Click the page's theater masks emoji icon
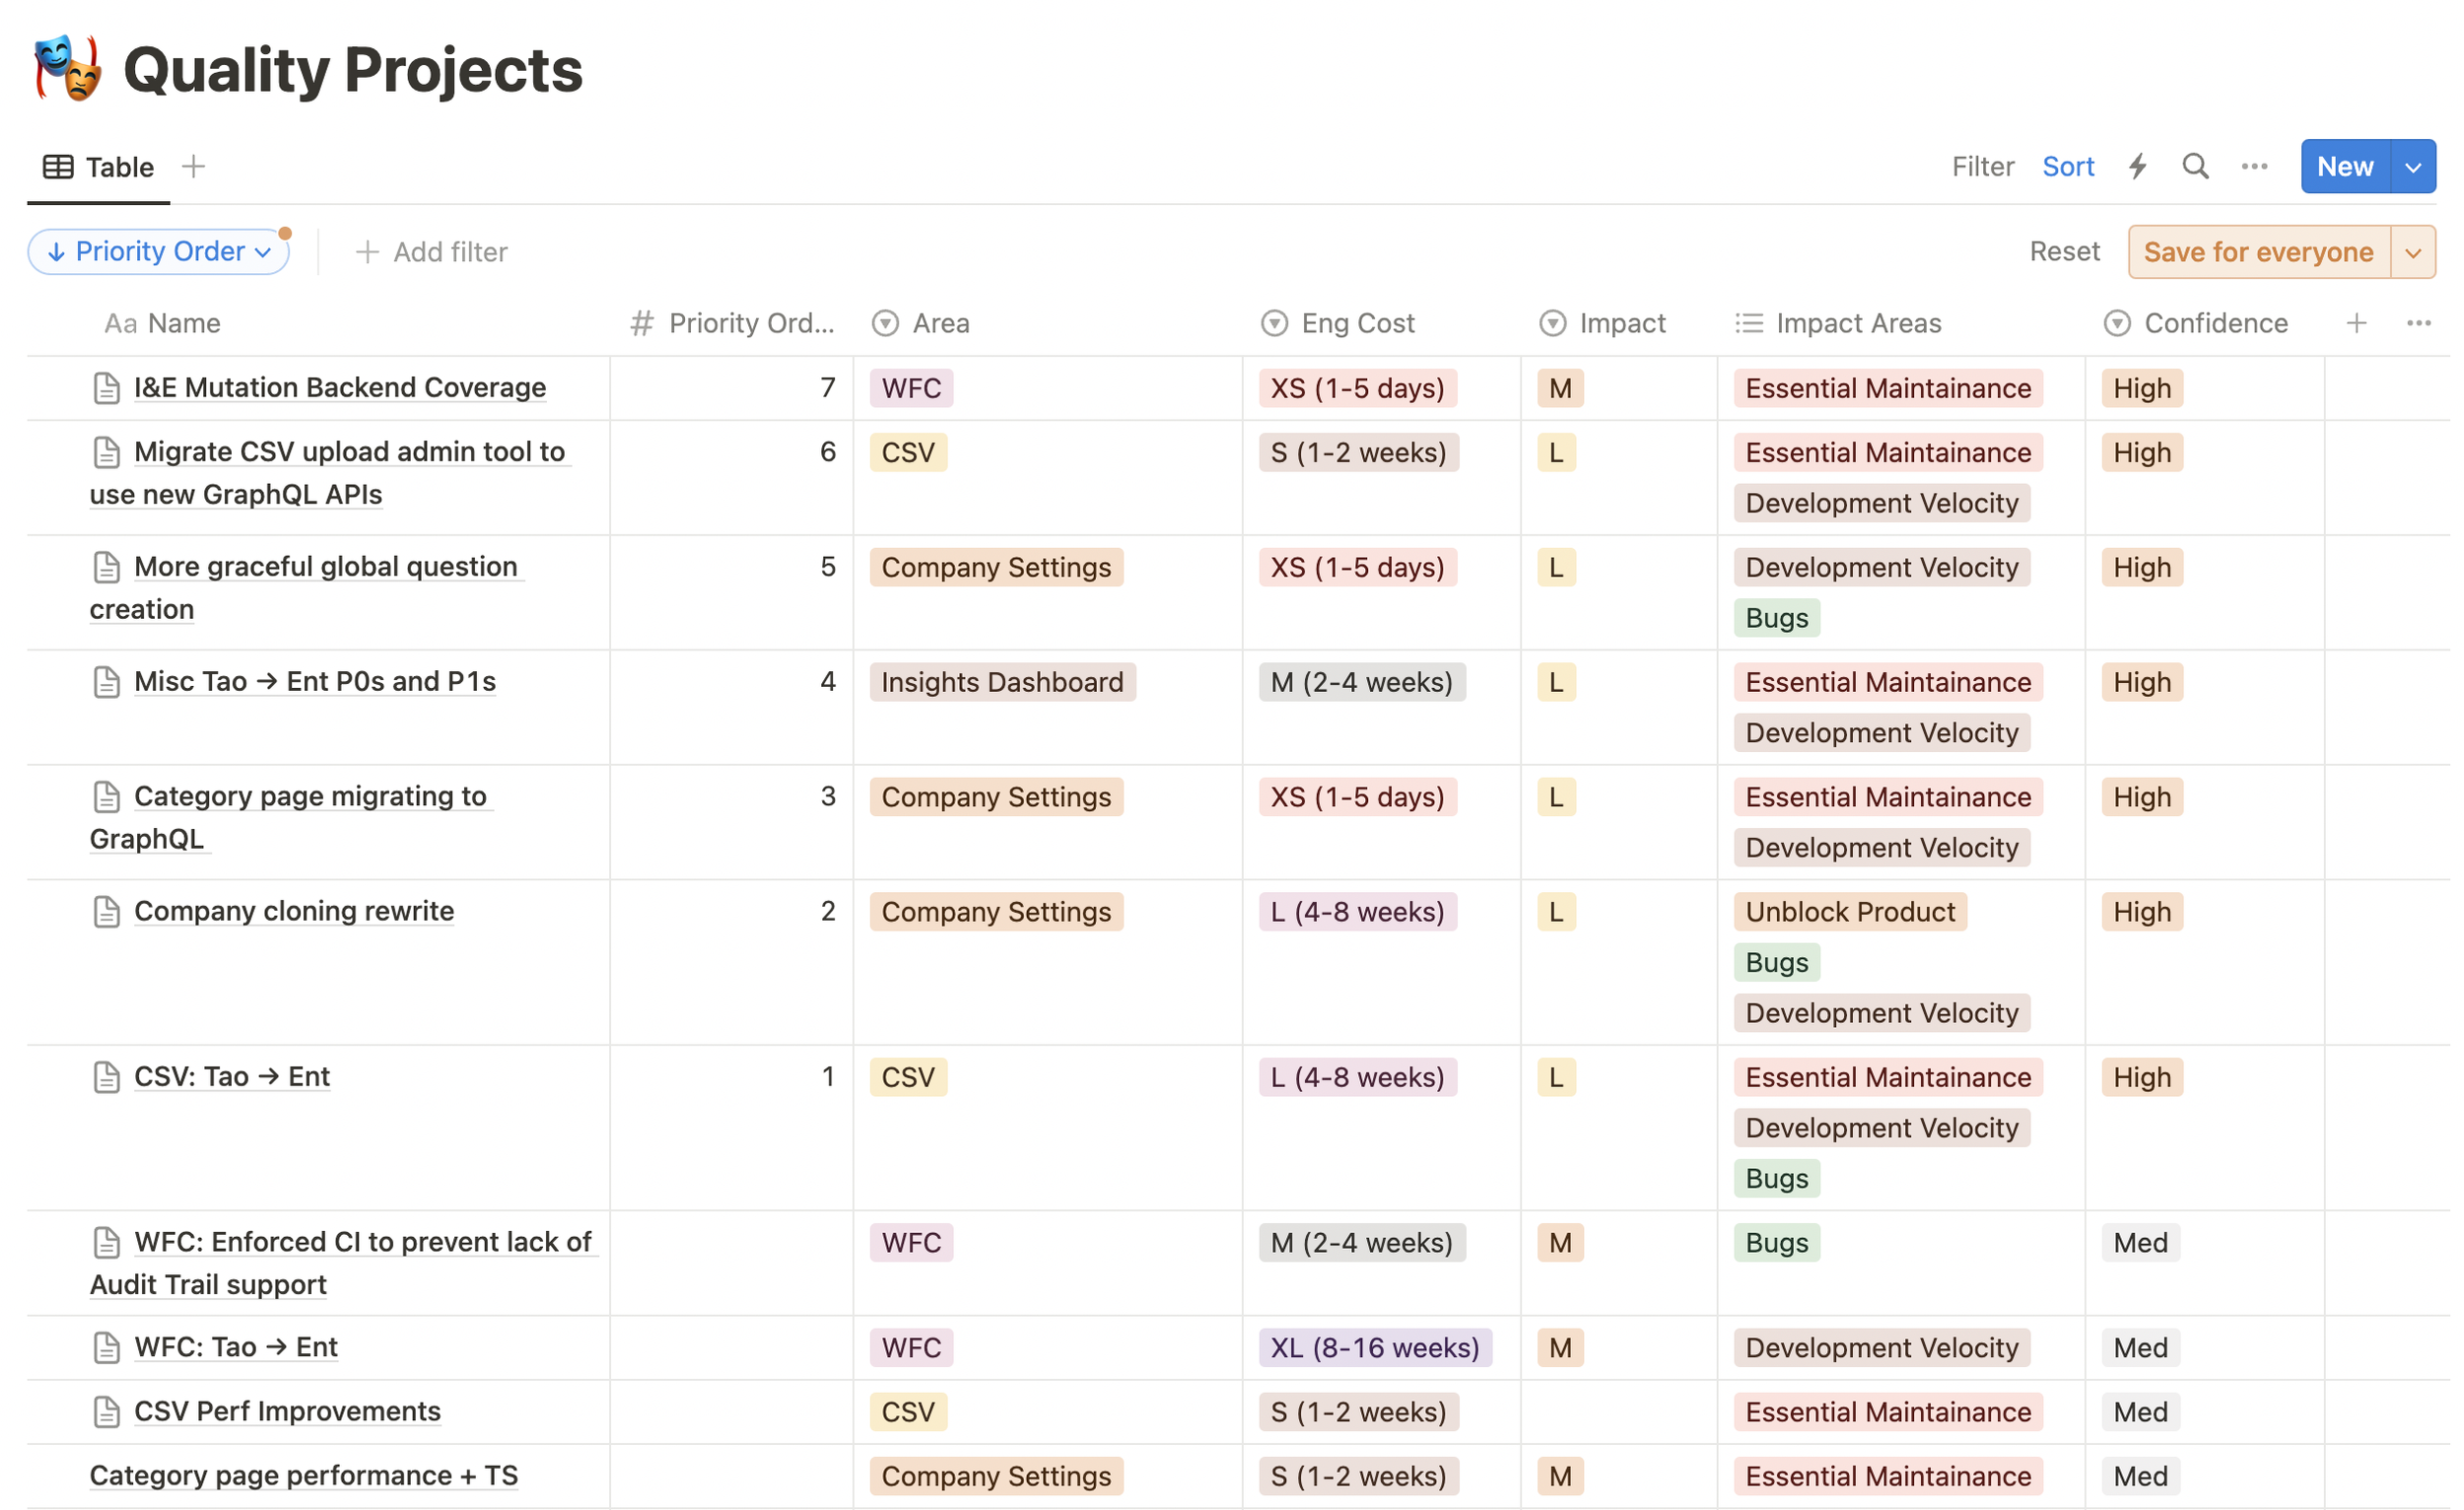Image resolution: width=2464 pixels, height=1510 pixels. point(68,69)
